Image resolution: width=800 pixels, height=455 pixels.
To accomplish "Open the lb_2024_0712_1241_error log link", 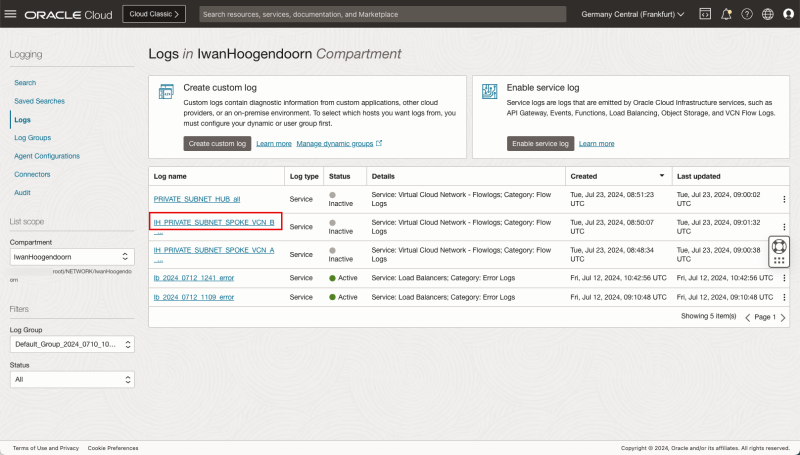I will (194, 277).
